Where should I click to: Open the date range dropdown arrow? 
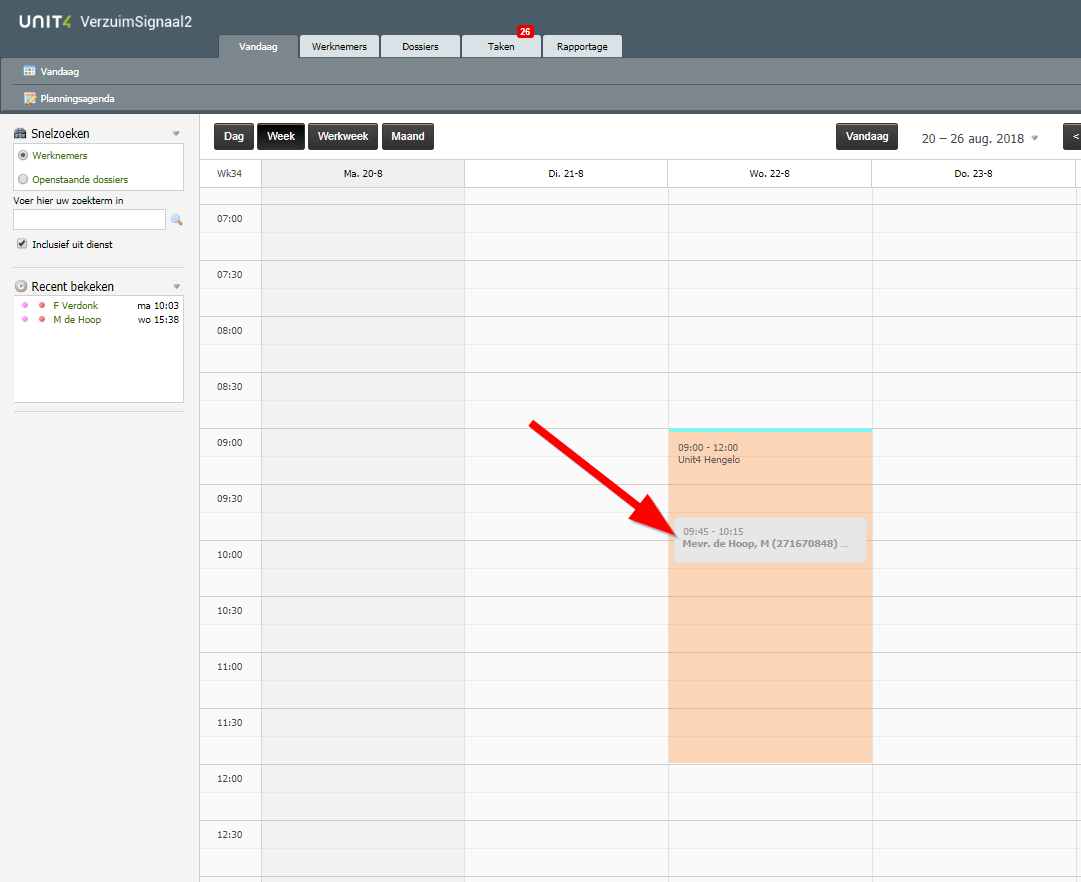click(x=1034, y=138)
